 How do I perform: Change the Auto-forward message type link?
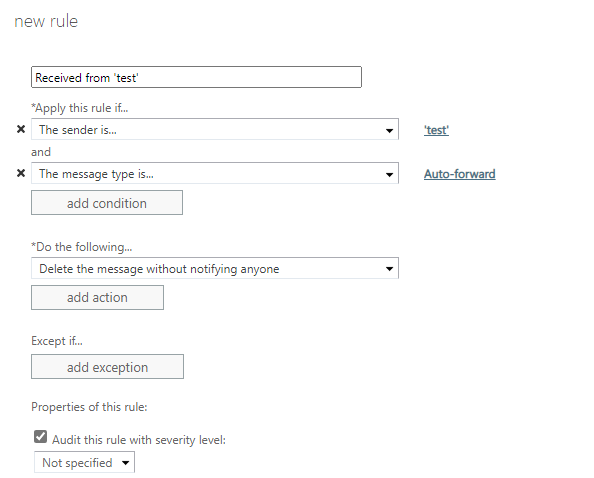coord(460,174)
